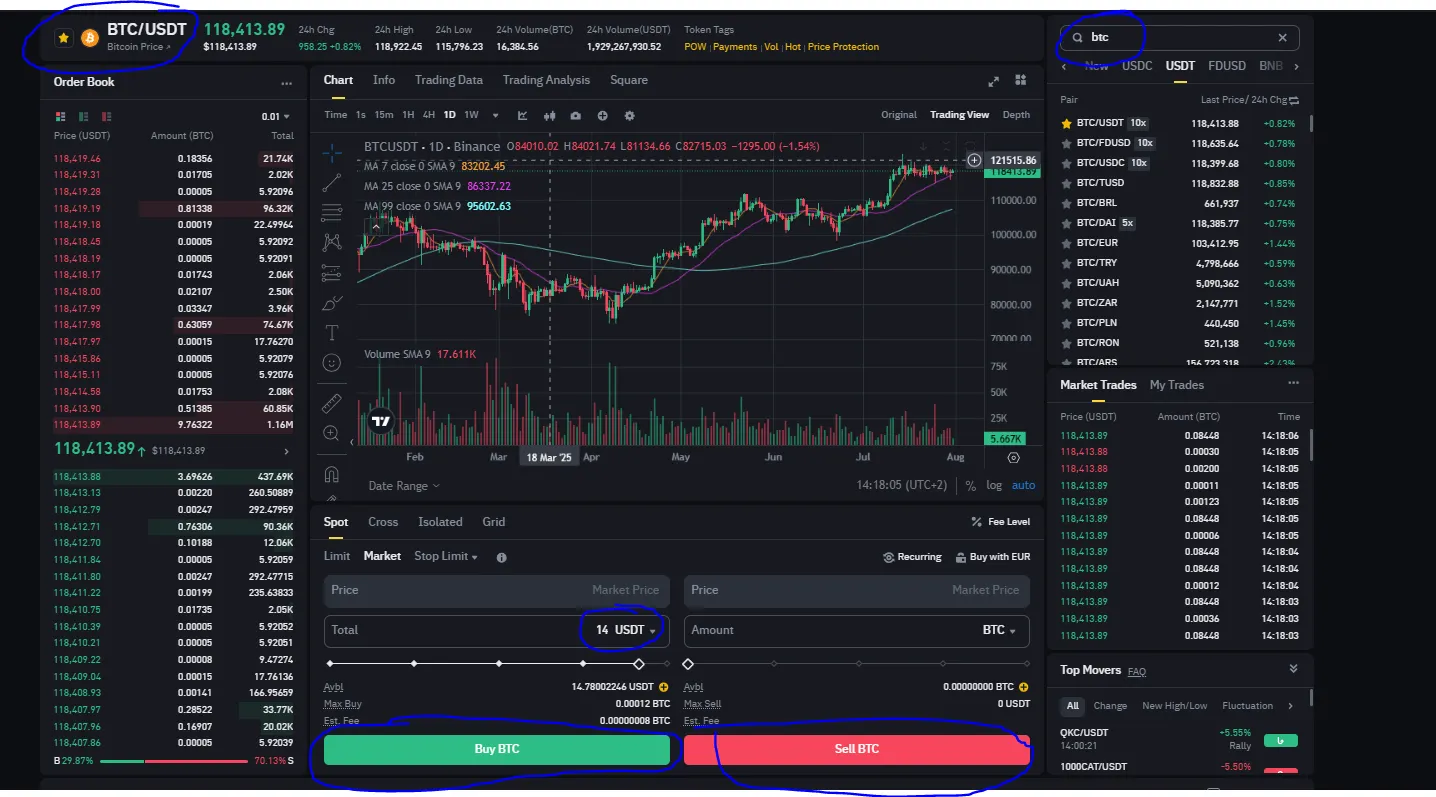Change candlestick chart style icon
Image resolution: width=1436 pixels, height=797 pixels.
click(549, 115)
